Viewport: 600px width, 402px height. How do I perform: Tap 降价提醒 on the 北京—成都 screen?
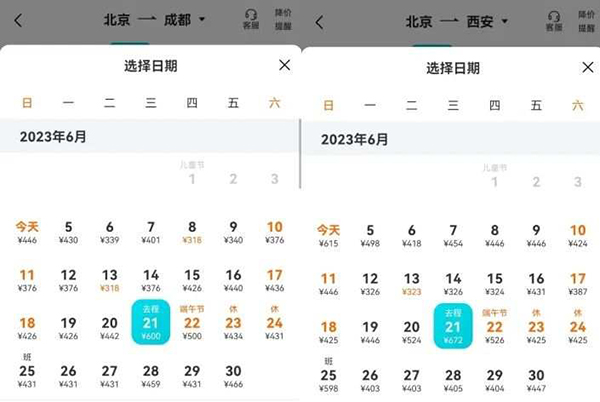[283, 21]
